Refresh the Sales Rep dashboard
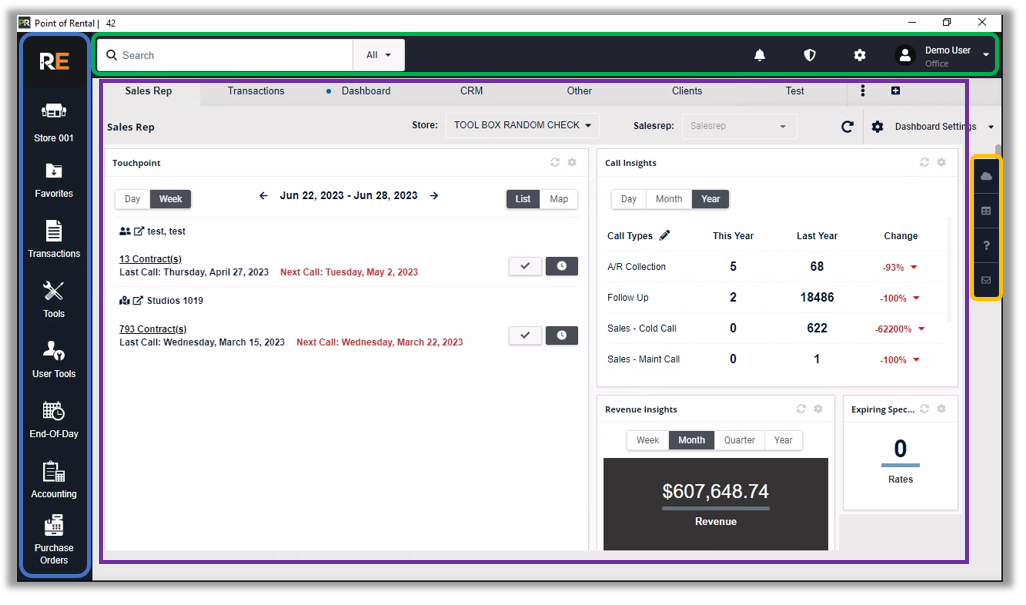The width and height of the screenshot is (1026, 605). [847, 127]
